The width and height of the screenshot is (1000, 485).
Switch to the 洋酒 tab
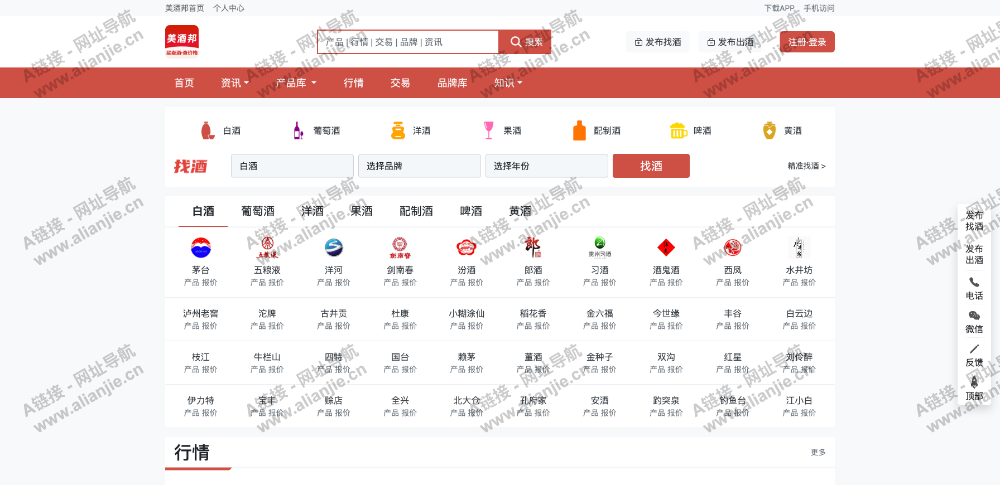pyautogui.click(x=312, y=211)
